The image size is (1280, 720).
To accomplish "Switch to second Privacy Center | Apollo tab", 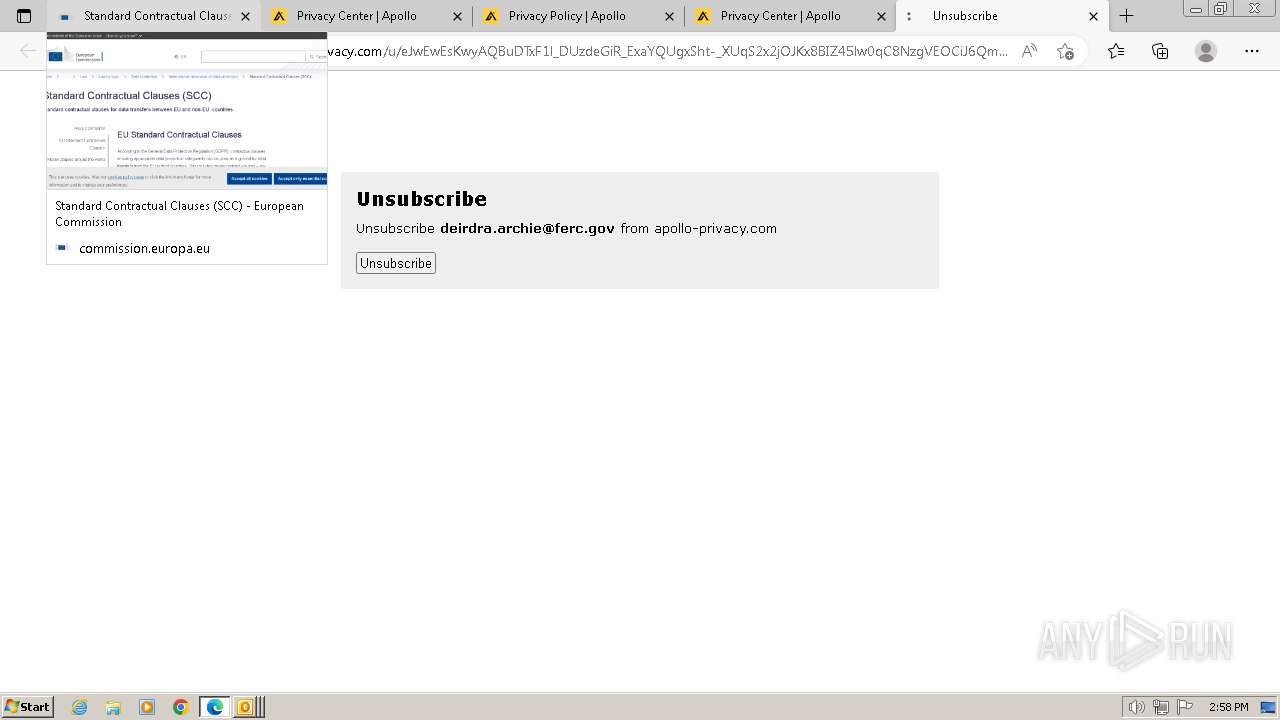I will [790, 16].
